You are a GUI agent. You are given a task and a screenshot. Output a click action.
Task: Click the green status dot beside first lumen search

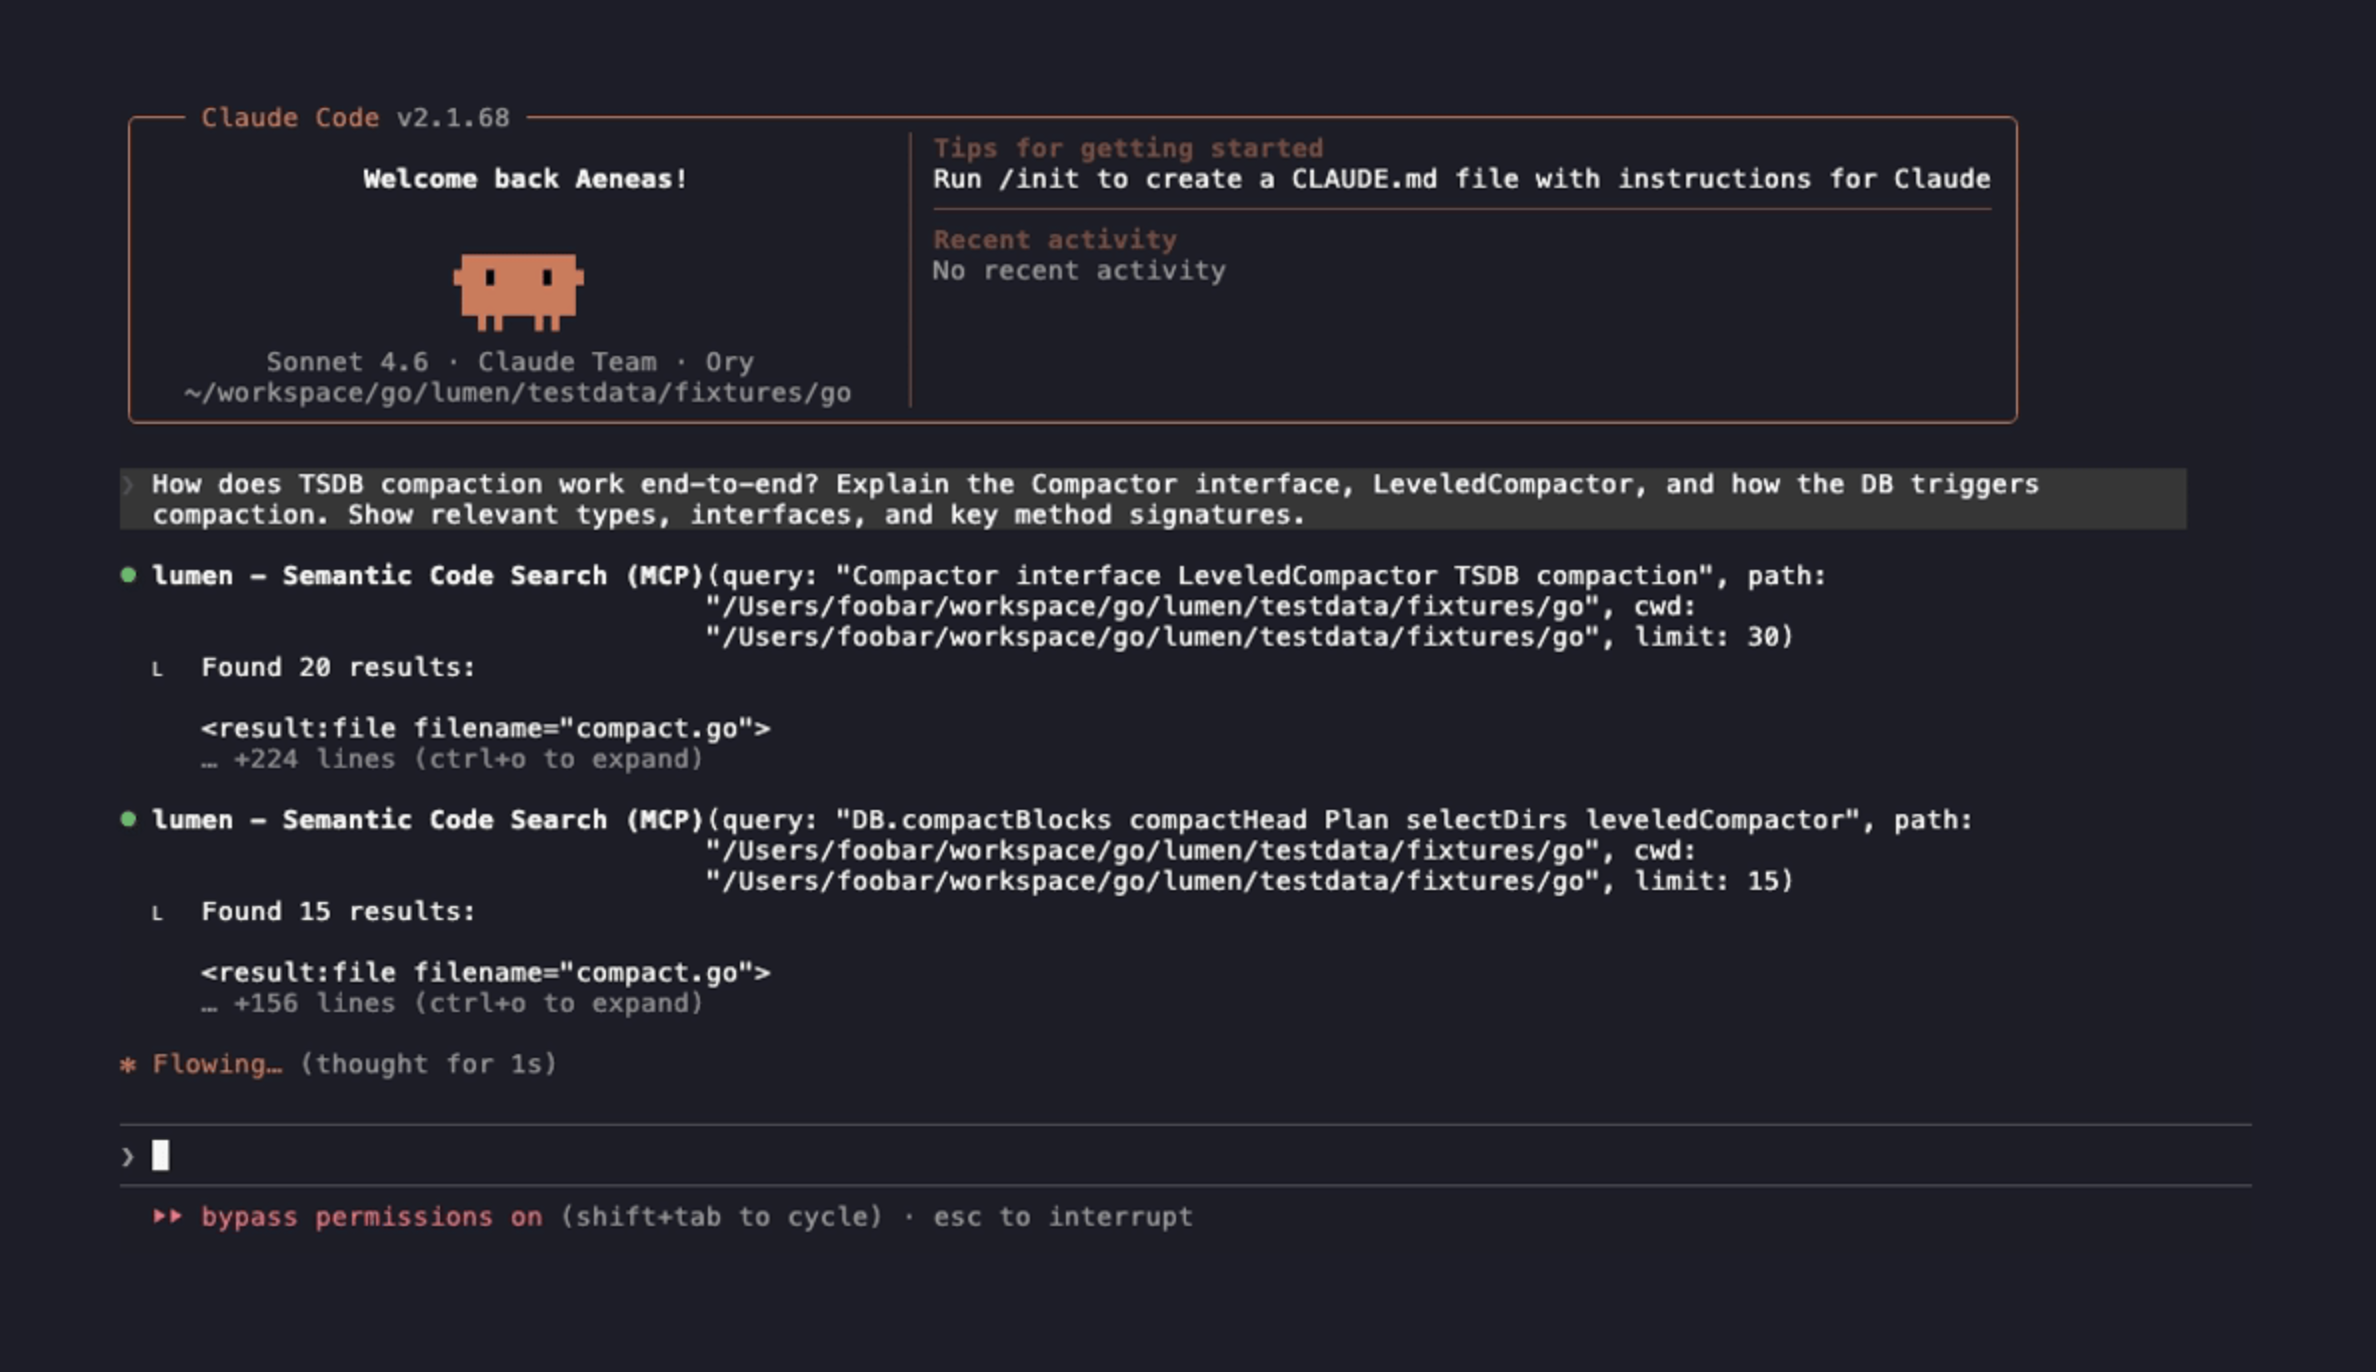pos(128,575)
